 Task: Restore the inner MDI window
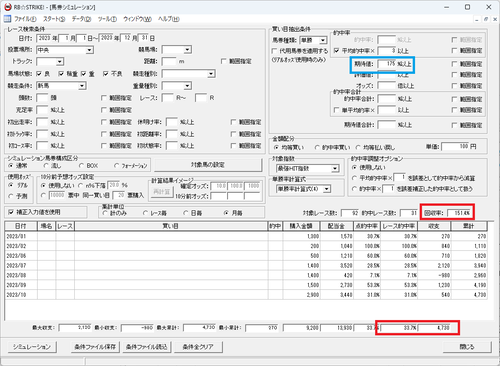click(x=486, y=19)
